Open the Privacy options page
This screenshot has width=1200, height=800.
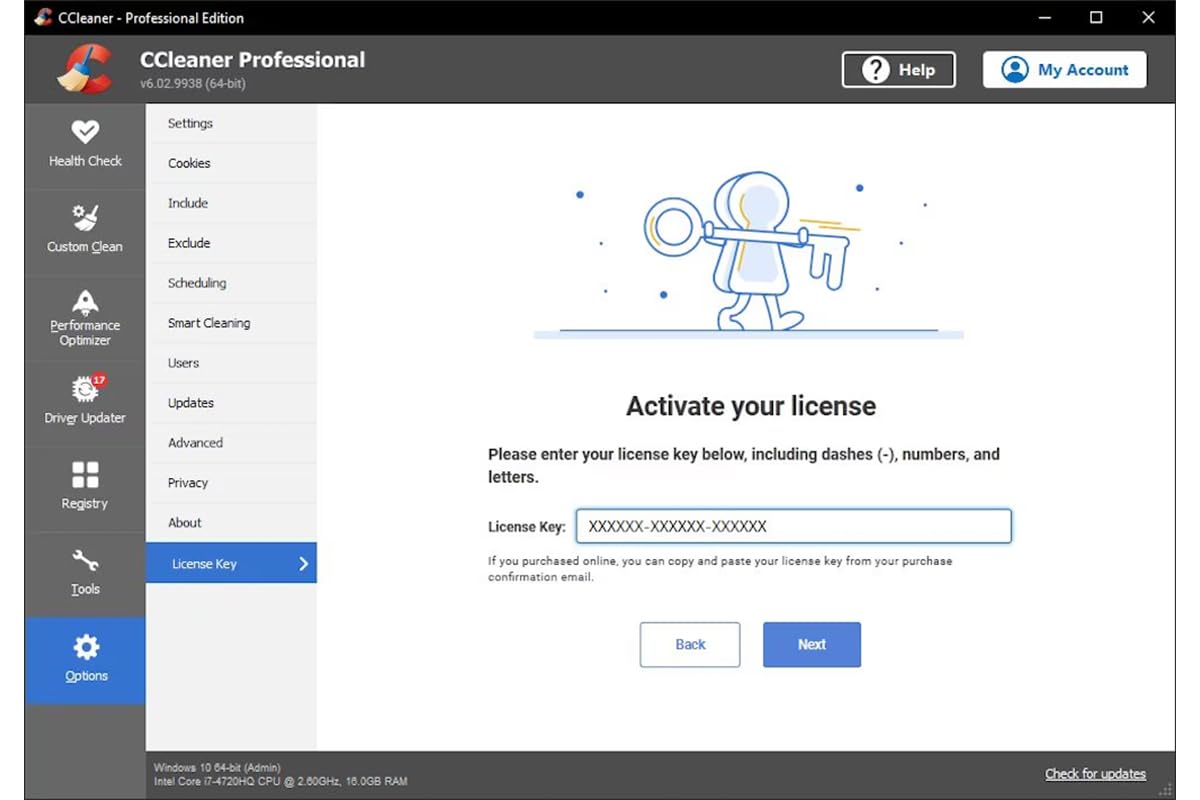coord(231,483)
